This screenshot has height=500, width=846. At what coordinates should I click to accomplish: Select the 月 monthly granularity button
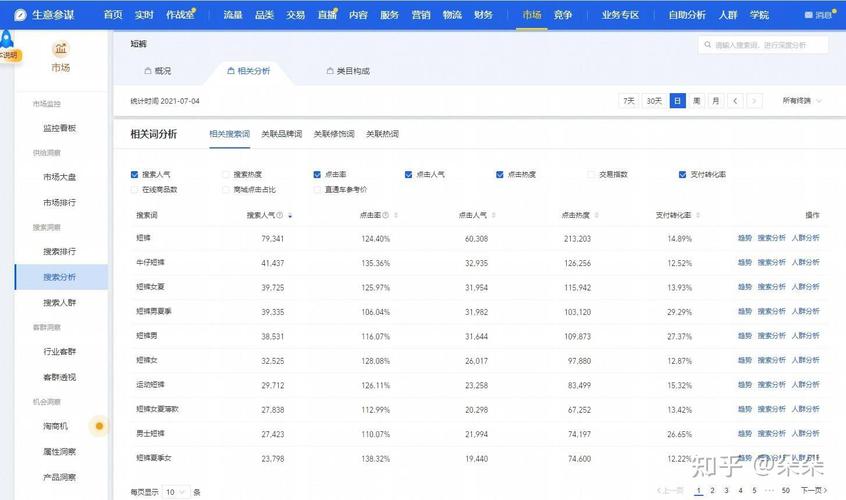tap(715, 101)
